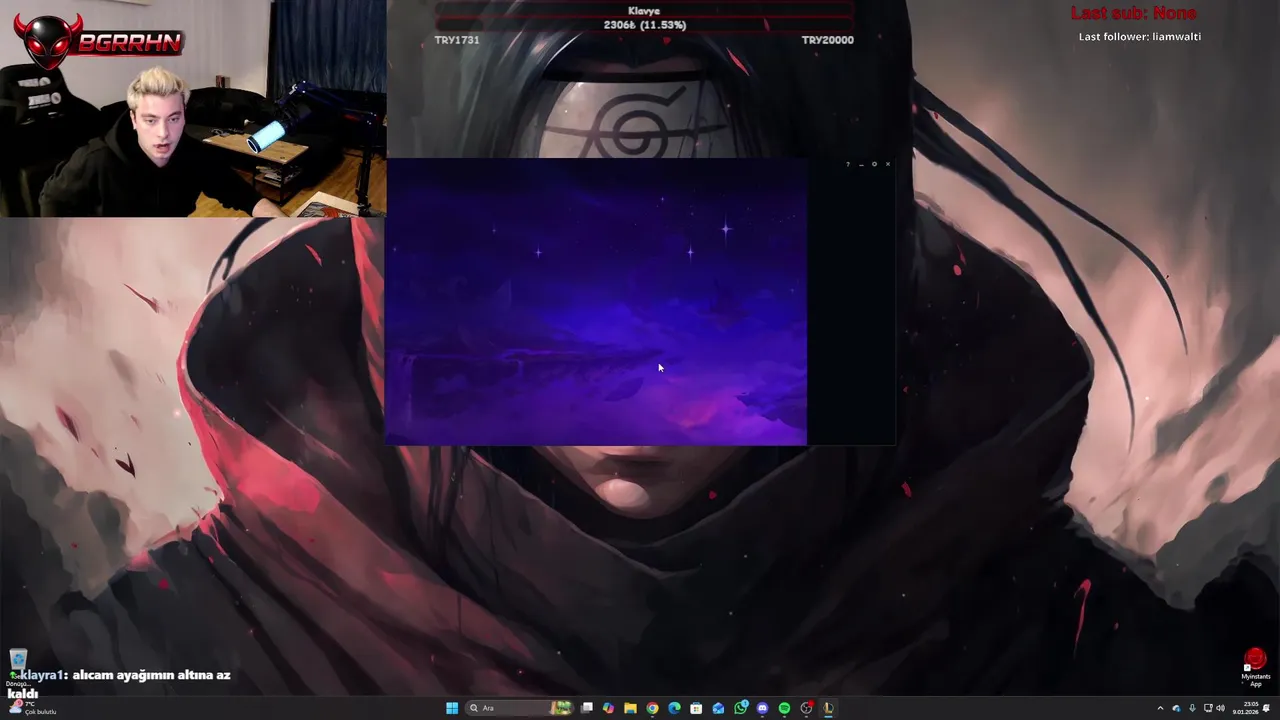Switch to Google Chrome in the taskbar
This screenshot has height=720, width=1280.
tap(652, 708)
